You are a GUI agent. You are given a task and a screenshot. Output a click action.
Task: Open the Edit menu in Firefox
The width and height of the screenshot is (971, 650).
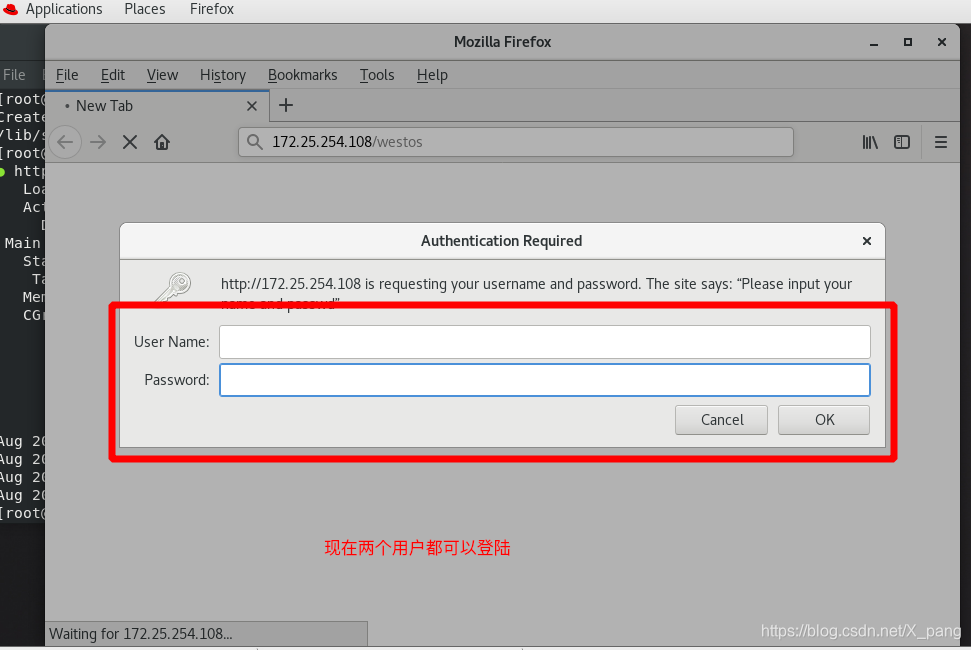point(113,75)
